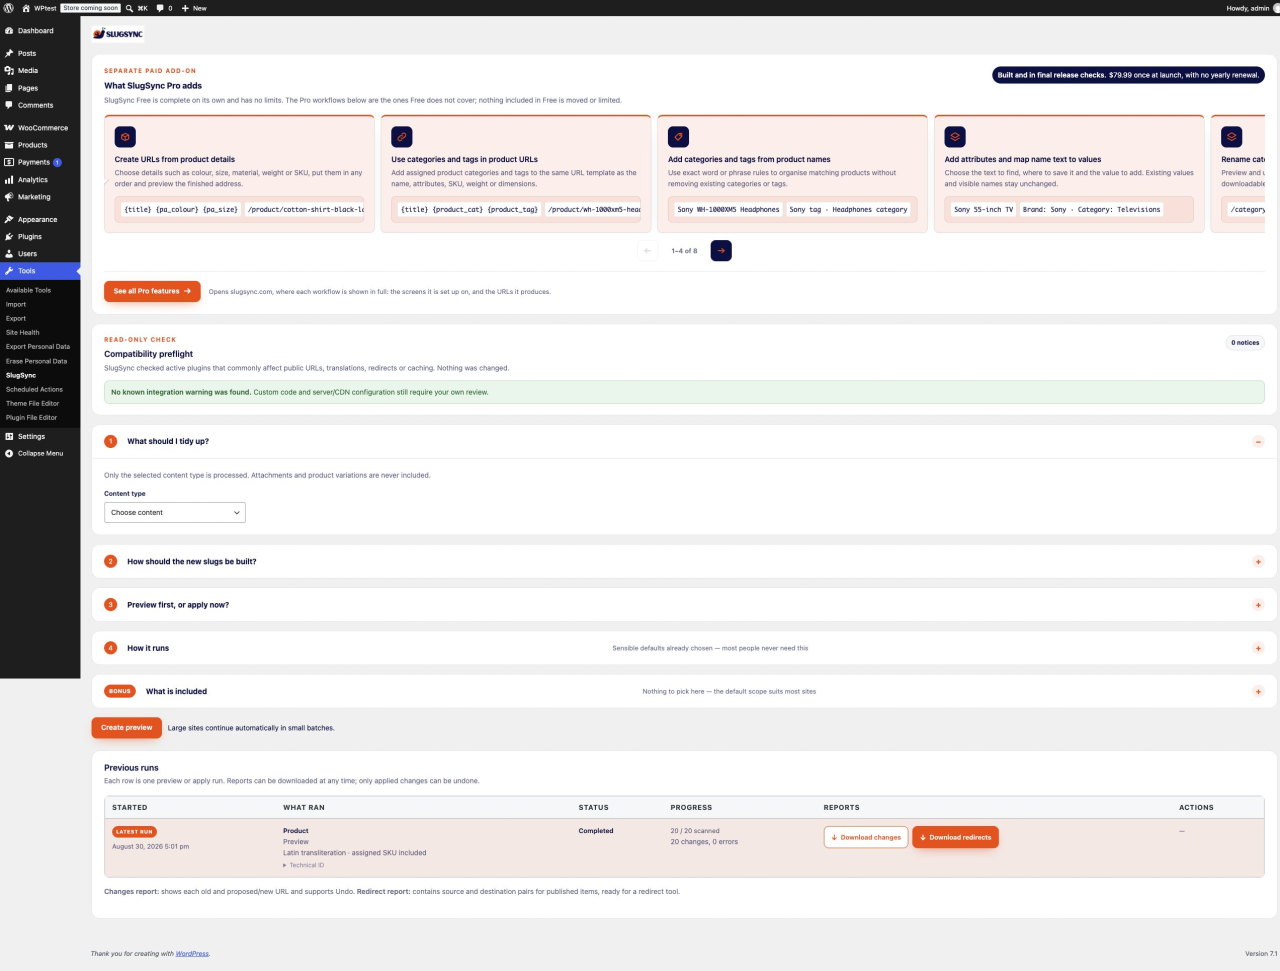
Task: Follow the WordPress footer link
Action: click(192, 954)
